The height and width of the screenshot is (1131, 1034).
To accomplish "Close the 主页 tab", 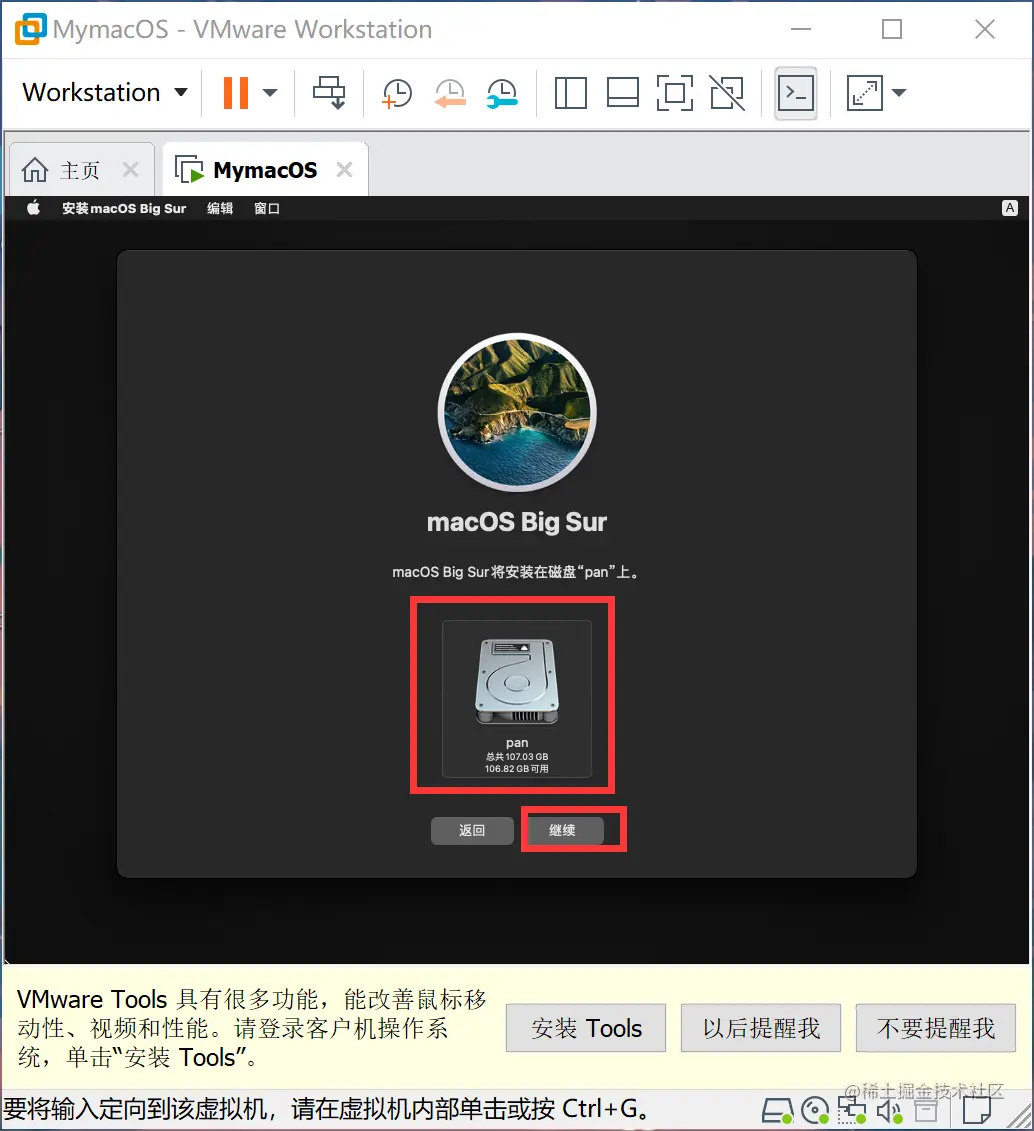I will coord(131,170).
